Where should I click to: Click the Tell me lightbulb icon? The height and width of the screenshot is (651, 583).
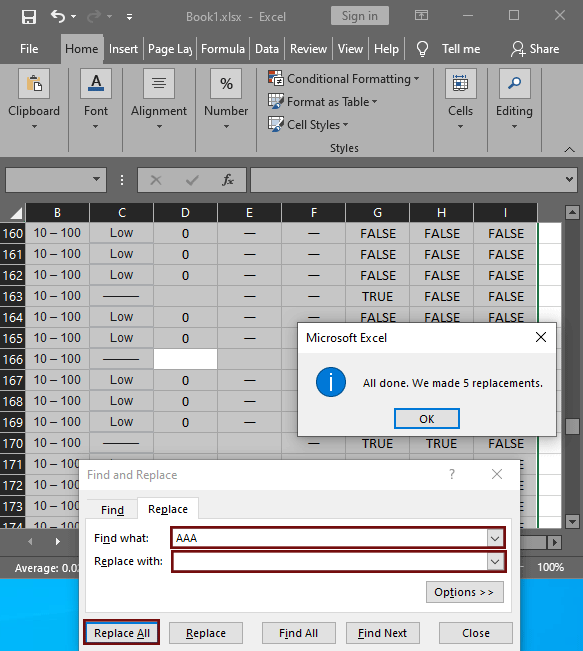422,49
